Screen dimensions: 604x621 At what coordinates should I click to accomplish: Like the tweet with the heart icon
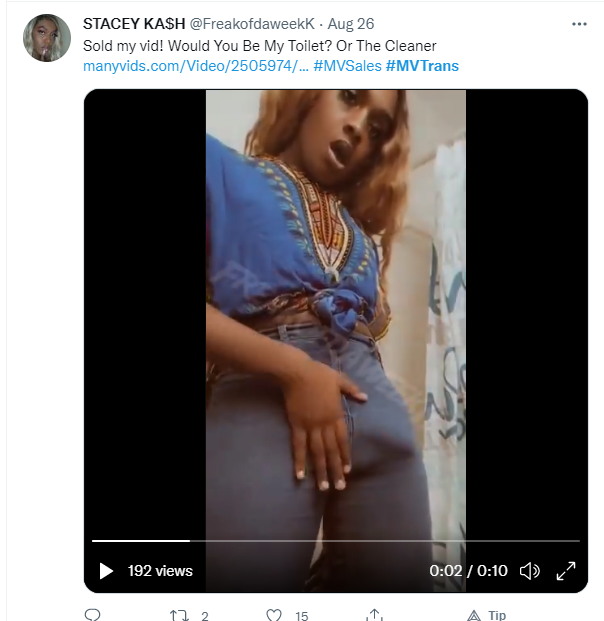274,615
